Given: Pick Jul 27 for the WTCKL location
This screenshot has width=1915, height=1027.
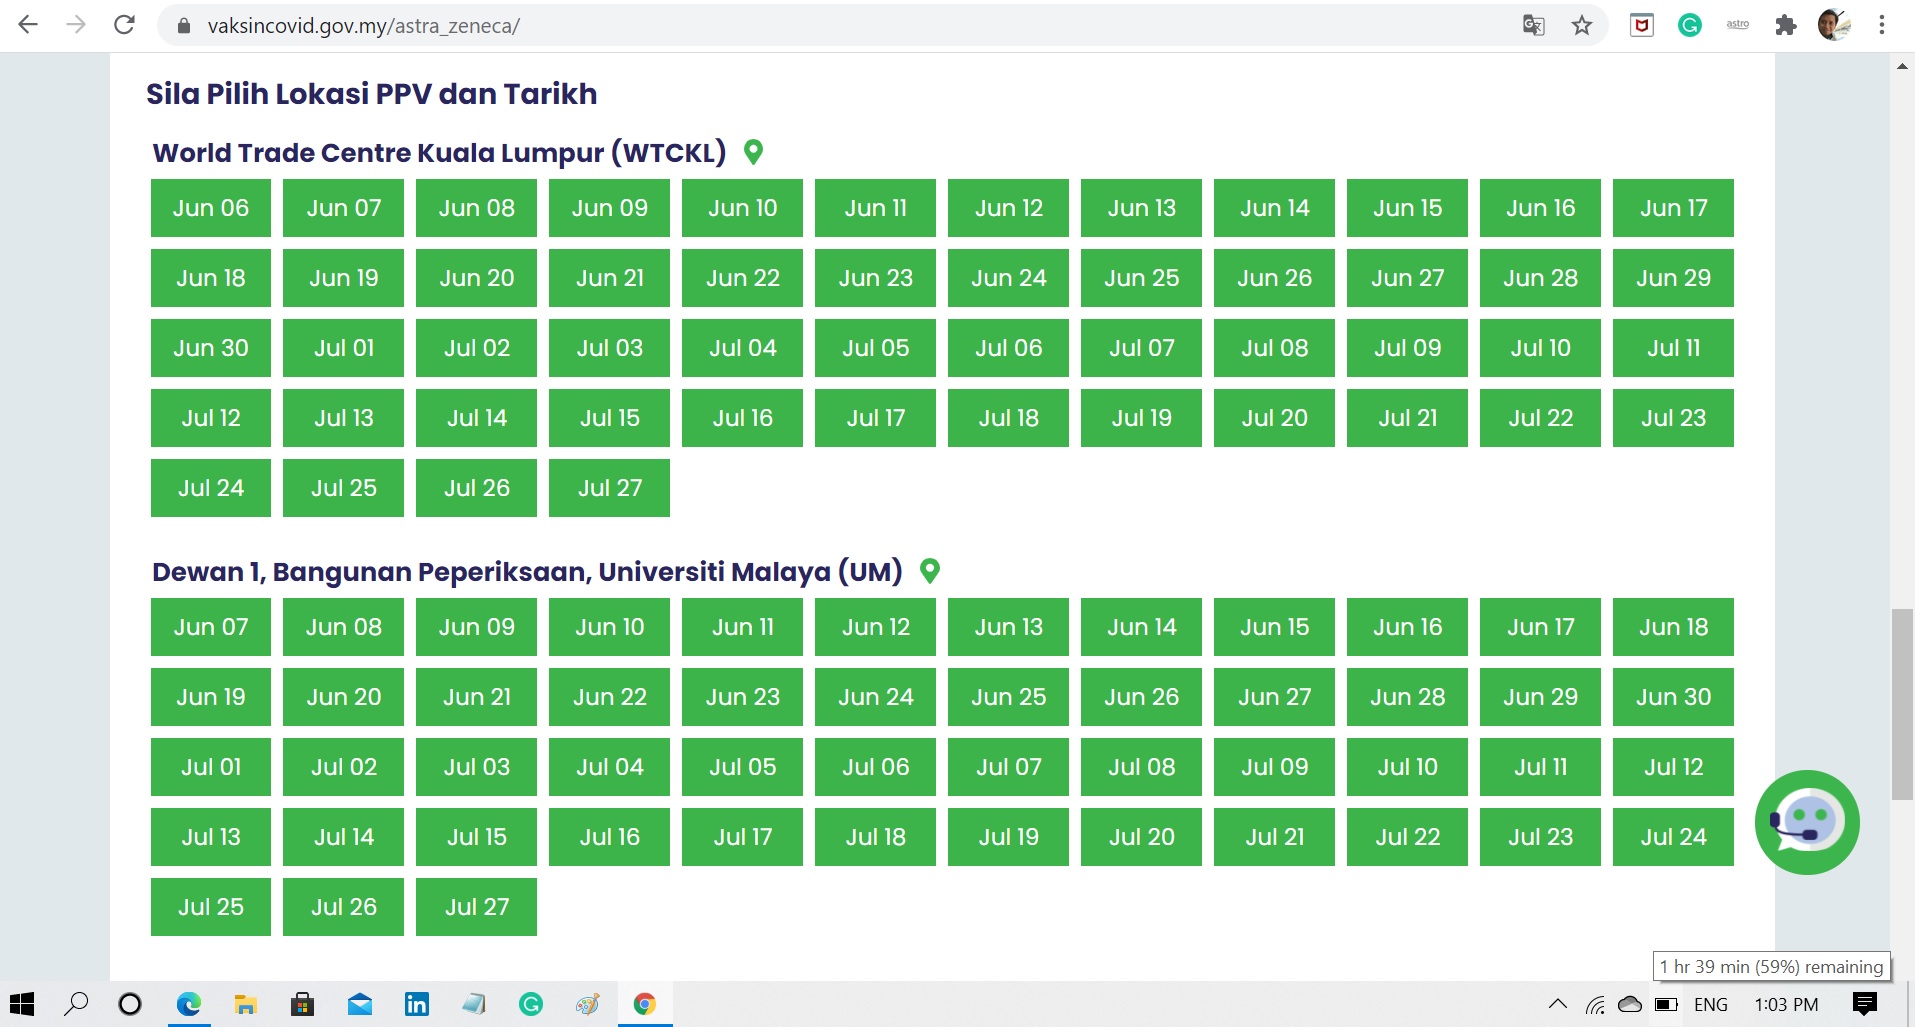Looking at the screenshot, I should [x=609, y=488].
